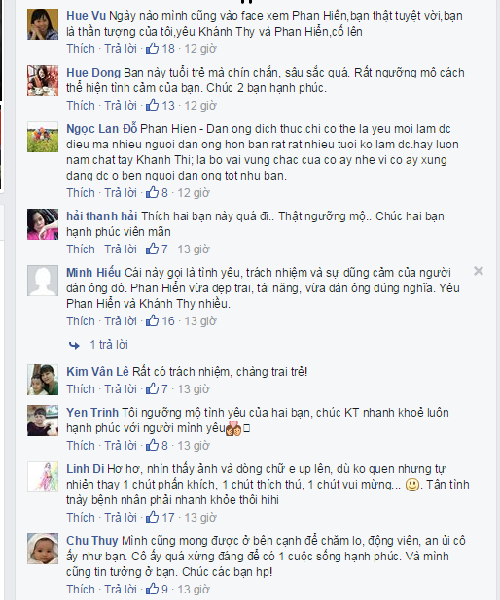The width and height of the screenshot is (500, 600).
Task: Reply to Hue Dong's comment via Trả lời
Action: click(x=121, y=105)
